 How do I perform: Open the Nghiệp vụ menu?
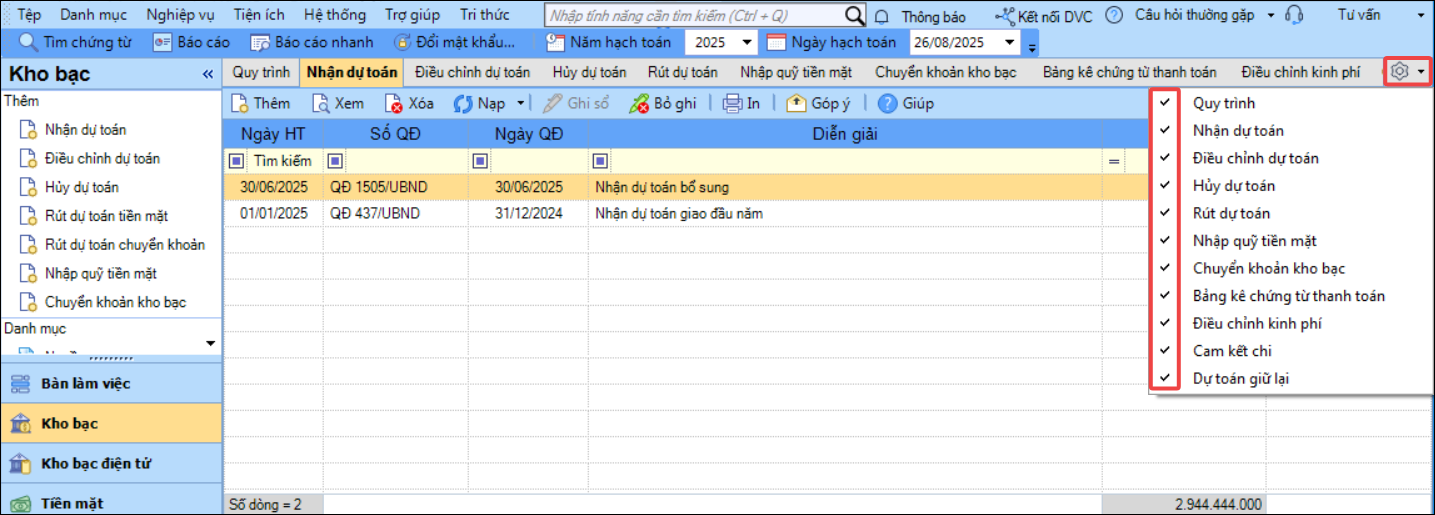click(180, 15)
